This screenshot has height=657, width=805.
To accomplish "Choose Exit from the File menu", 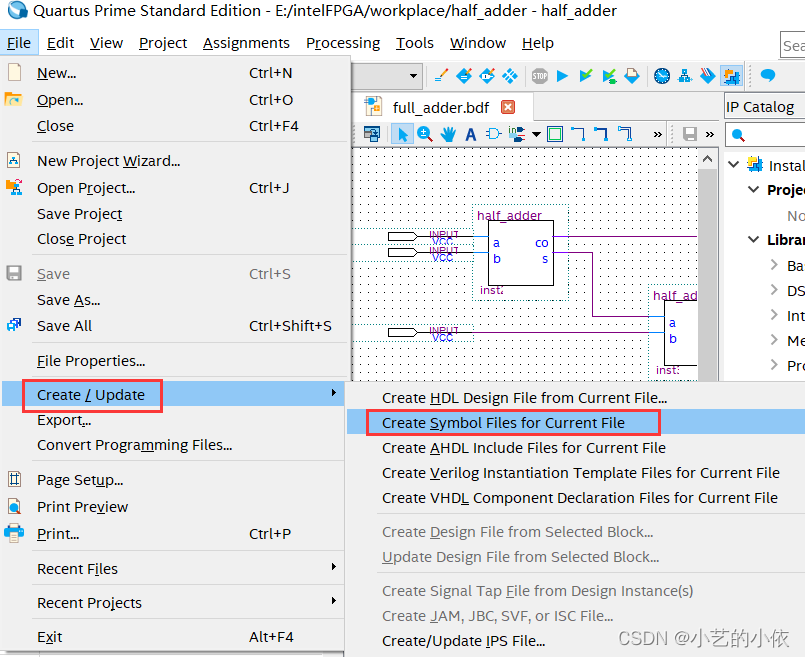I will pyautogui.click(x=172, y=636).
